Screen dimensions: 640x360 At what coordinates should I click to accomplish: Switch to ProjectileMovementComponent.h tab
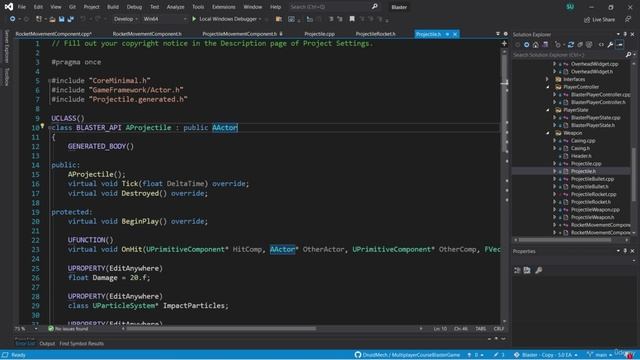point(240,34)
